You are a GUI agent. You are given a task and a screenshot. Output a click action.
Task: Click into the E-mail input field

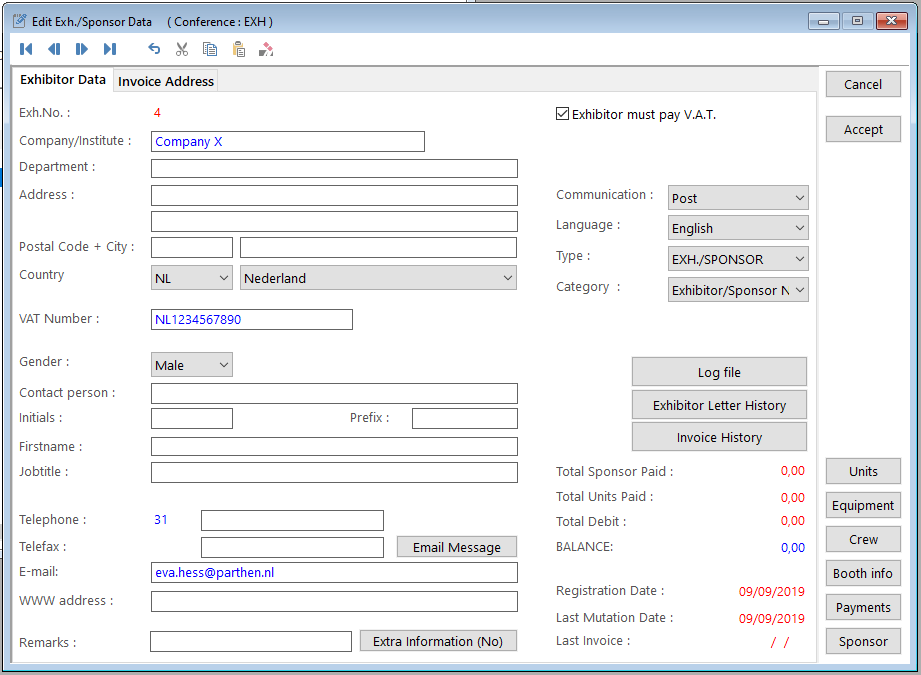334,573
